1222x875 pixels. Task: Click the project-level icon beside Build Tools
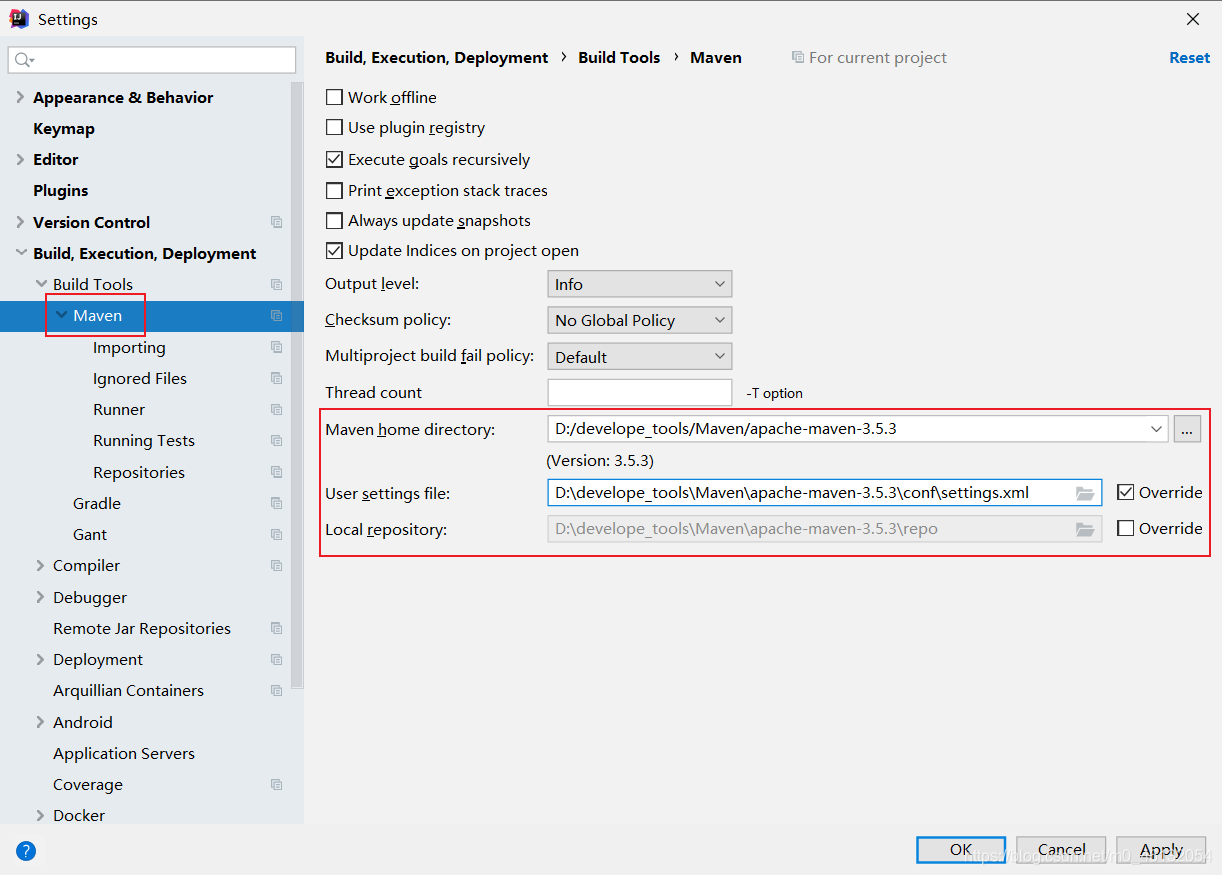point(277,284)
